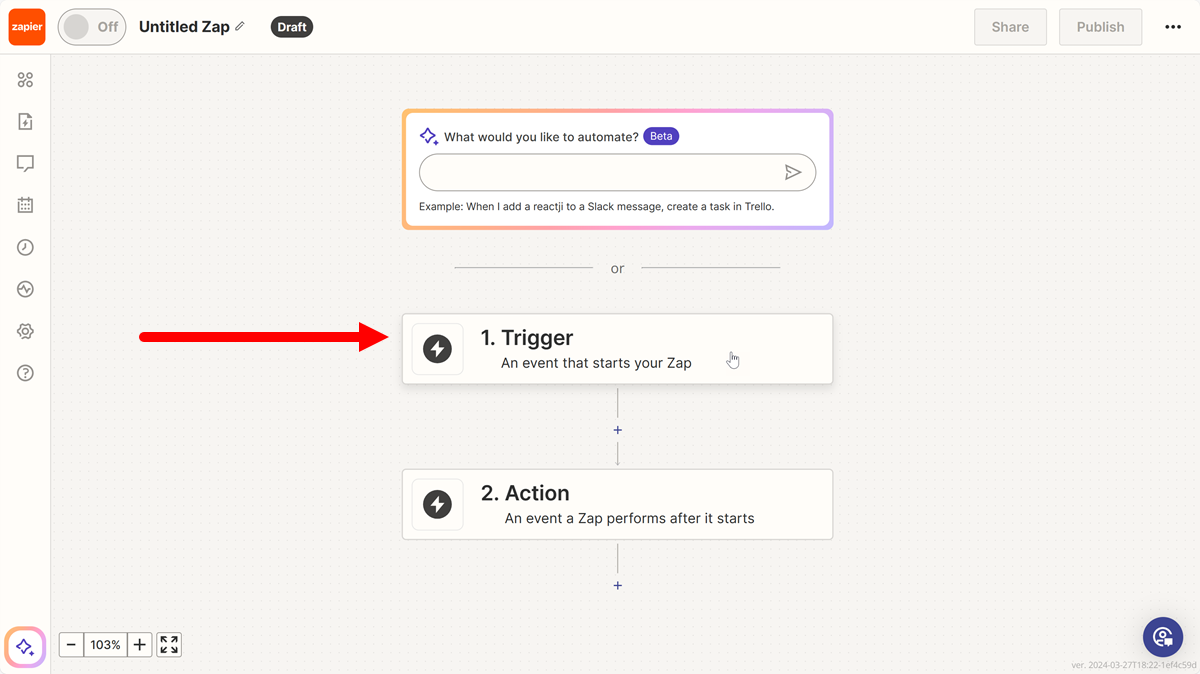View Zap details via document icon
Viewport: 1200px width, 674px height.
[x=26, y=121]
